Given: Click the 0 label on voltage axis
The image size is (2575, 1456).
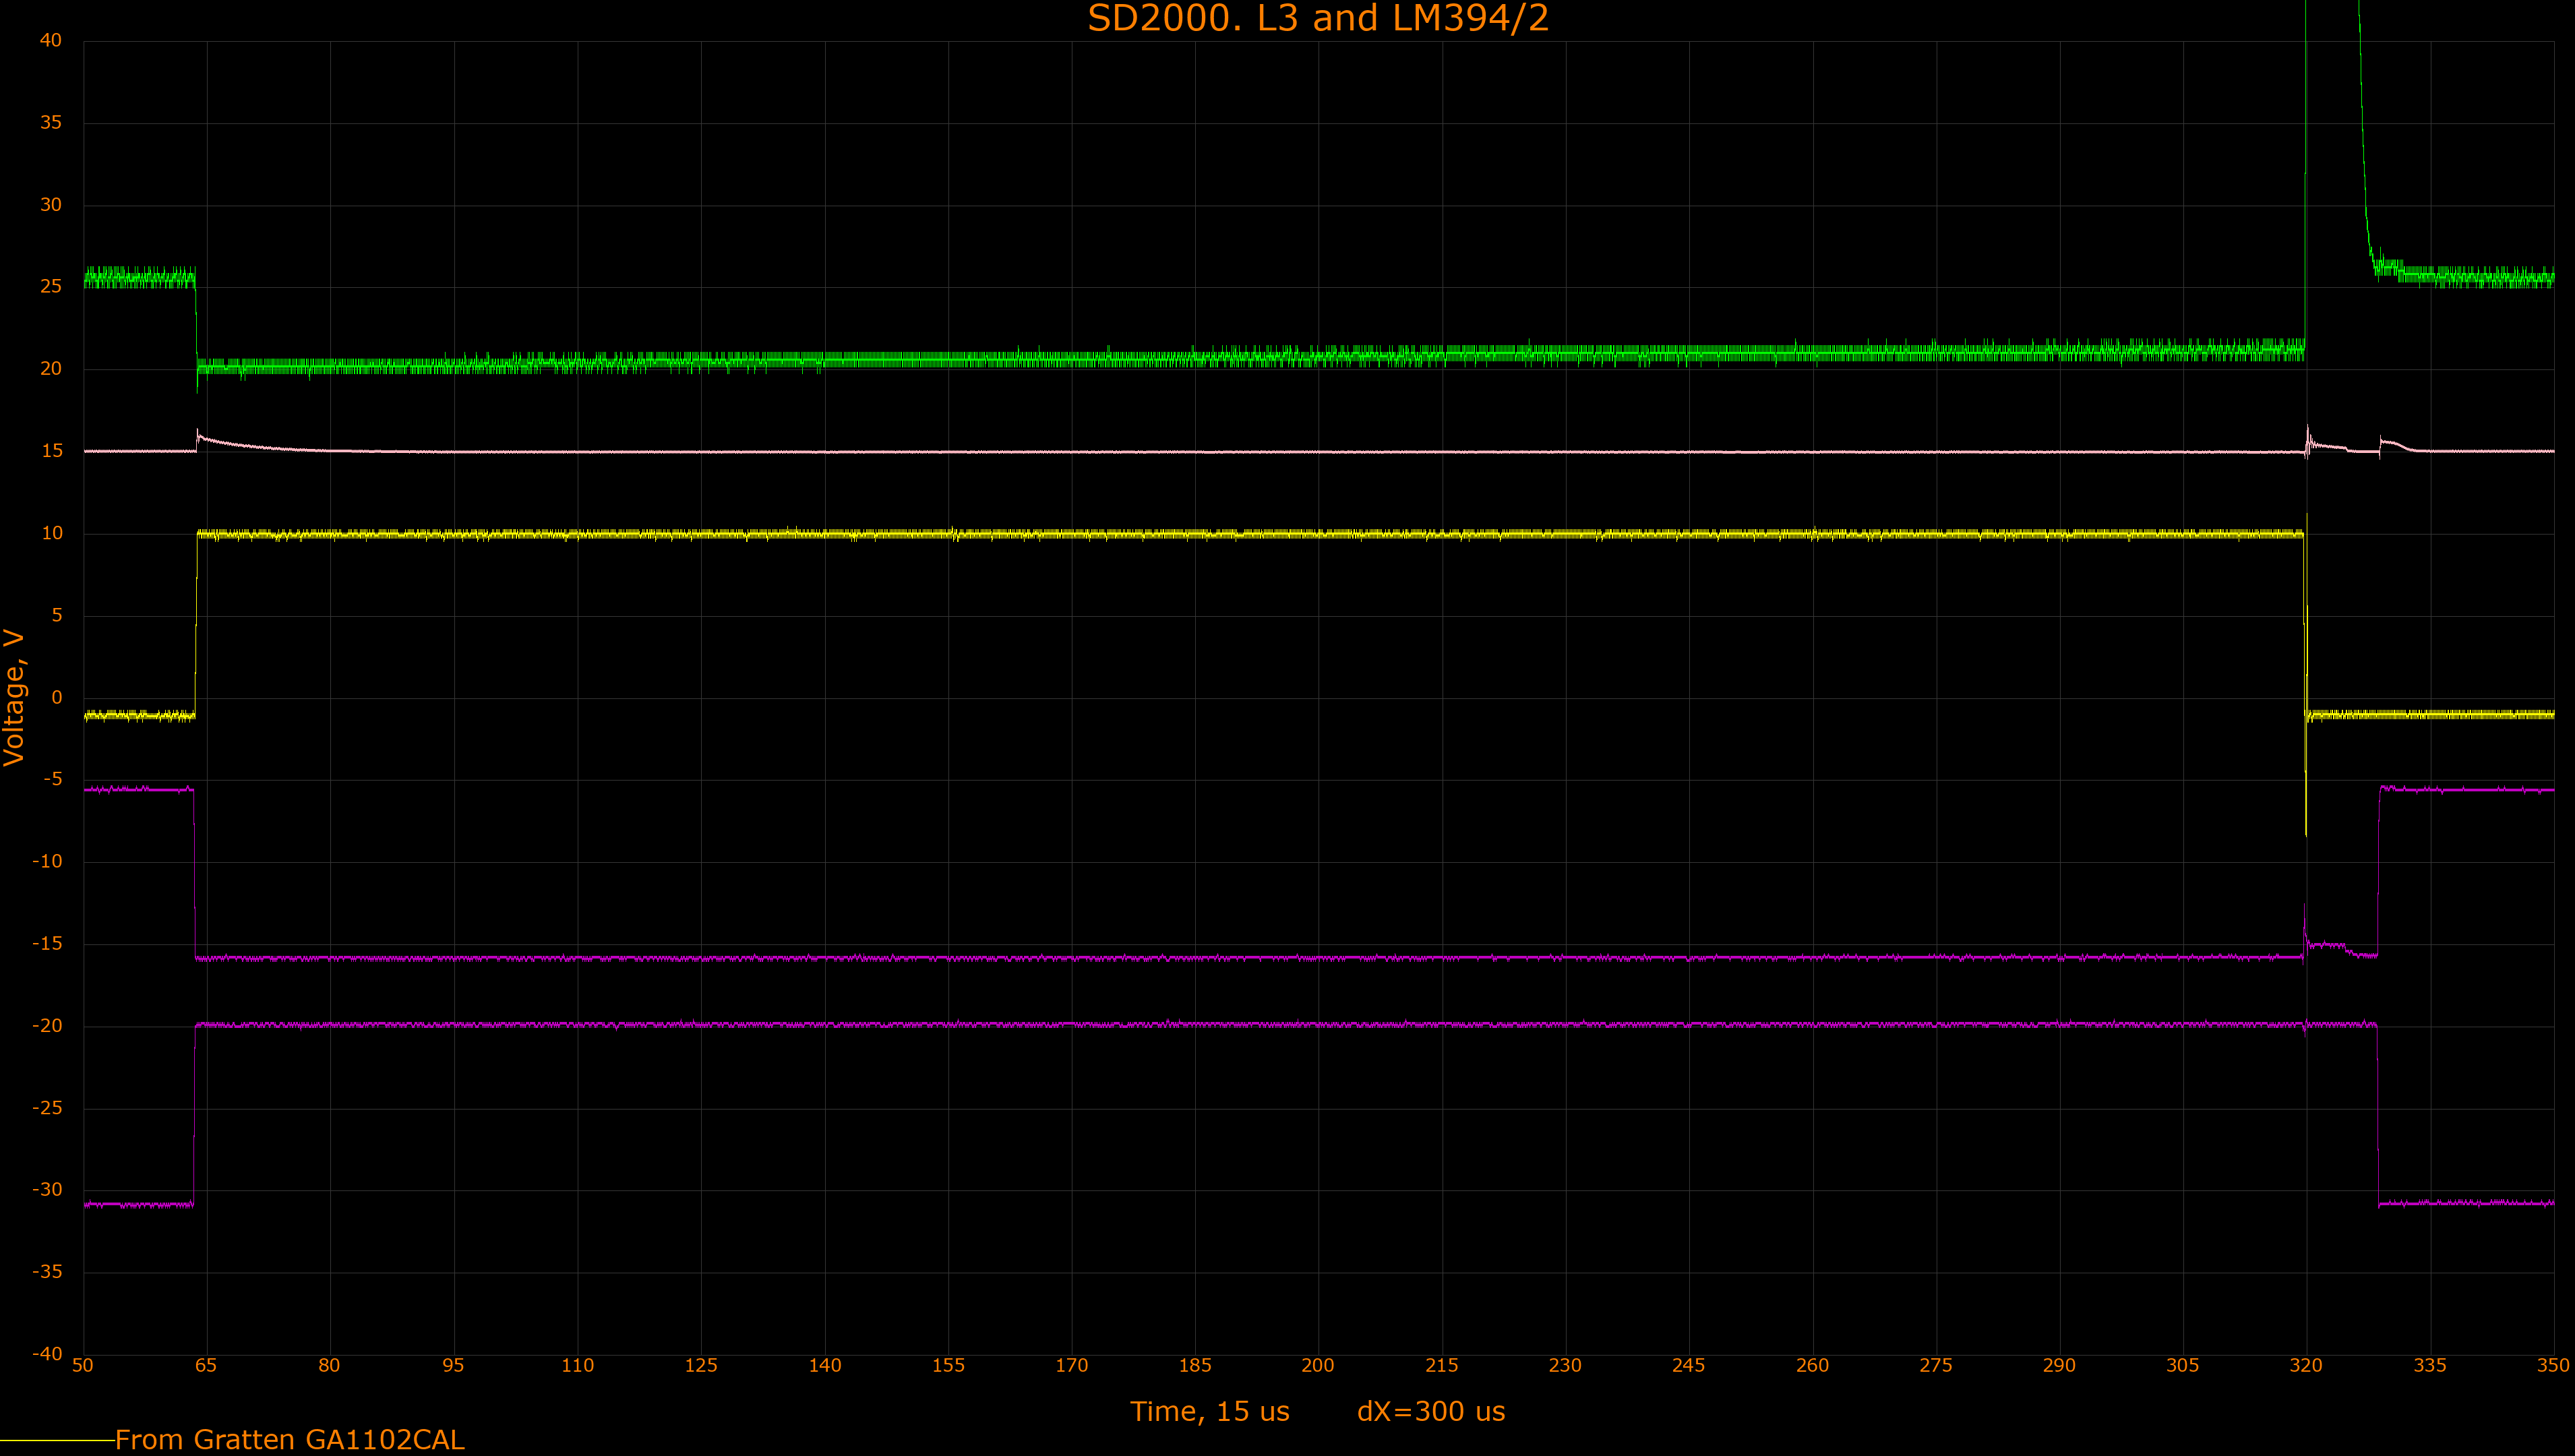Looking at the screenshot, I should coord(56,698).
